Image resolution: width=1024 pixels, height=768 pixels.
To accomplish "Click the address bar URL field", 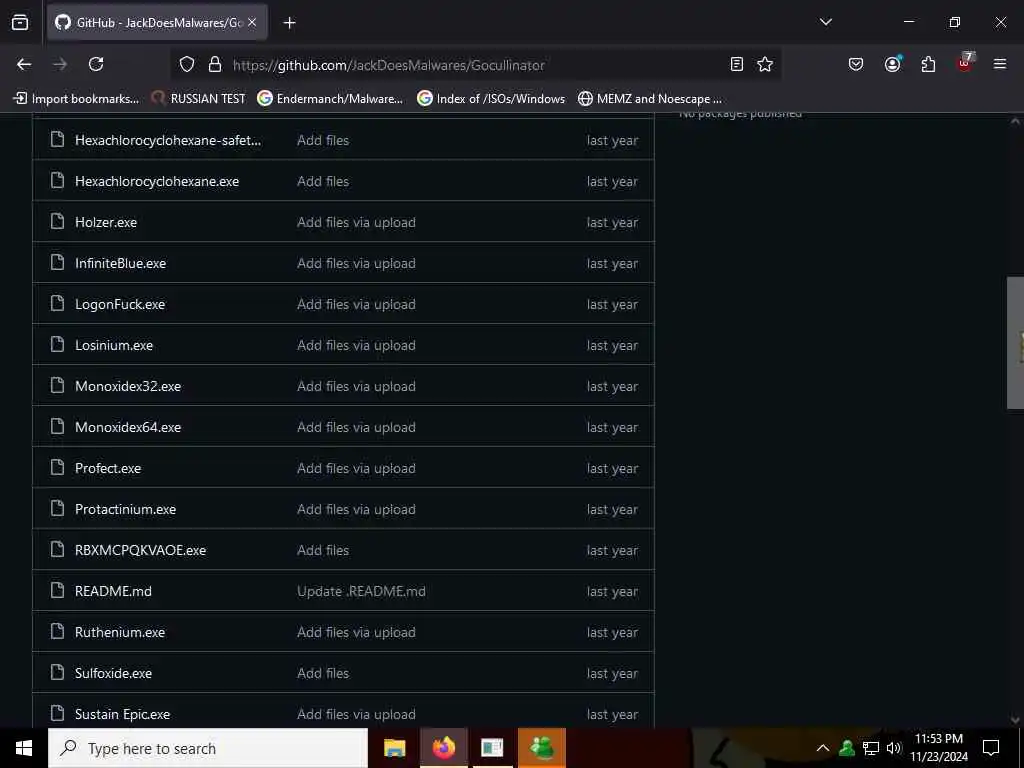I will pyautogui.click(x=475, y=65).
